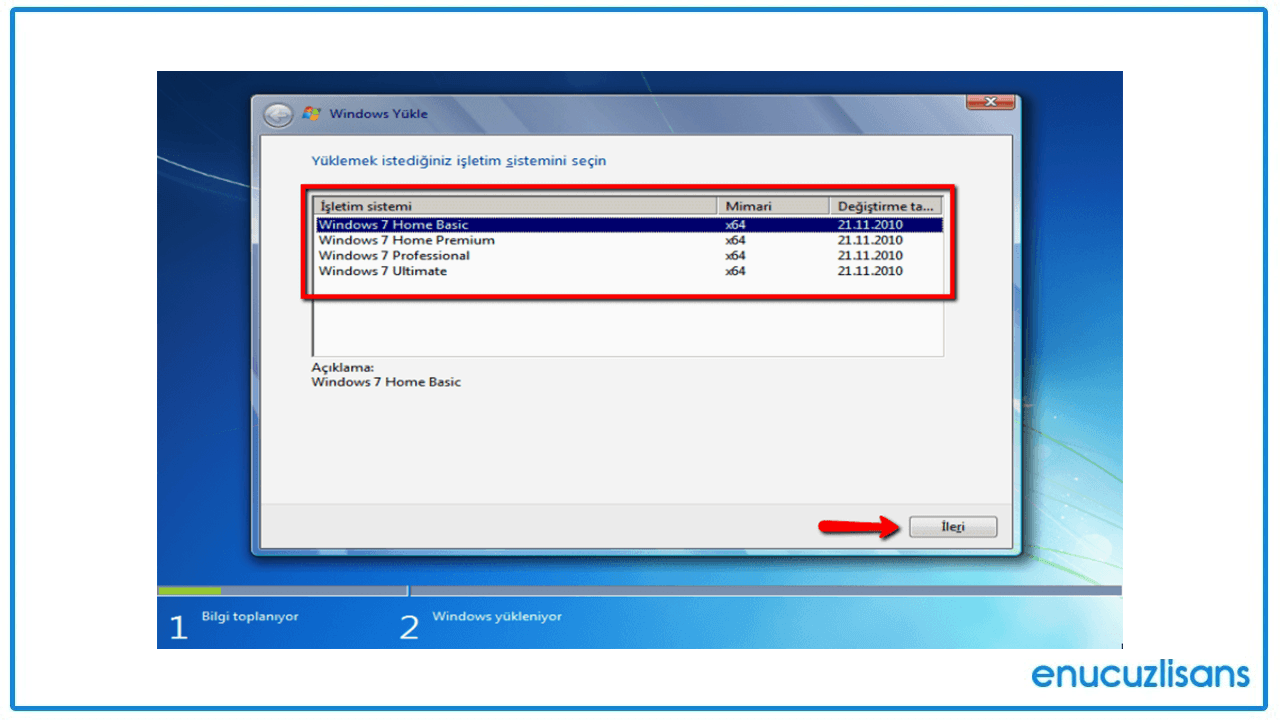Click the Mimari column header
Viewport: 1280px width, 720px height.
click(773, 206)
